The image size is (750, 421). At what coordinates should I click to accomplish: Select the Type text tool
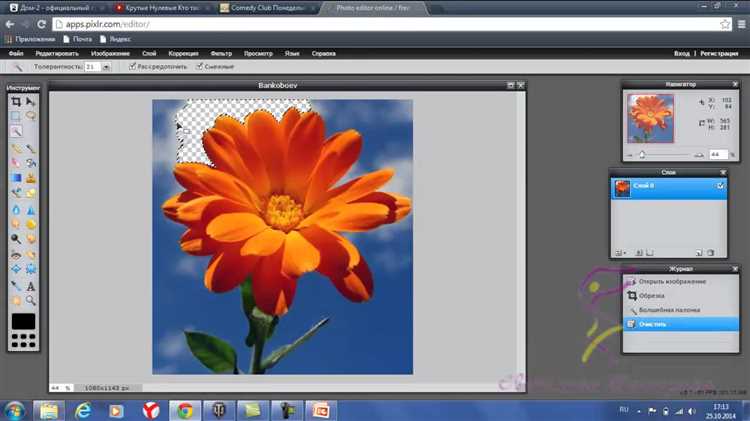pos(31,286)
